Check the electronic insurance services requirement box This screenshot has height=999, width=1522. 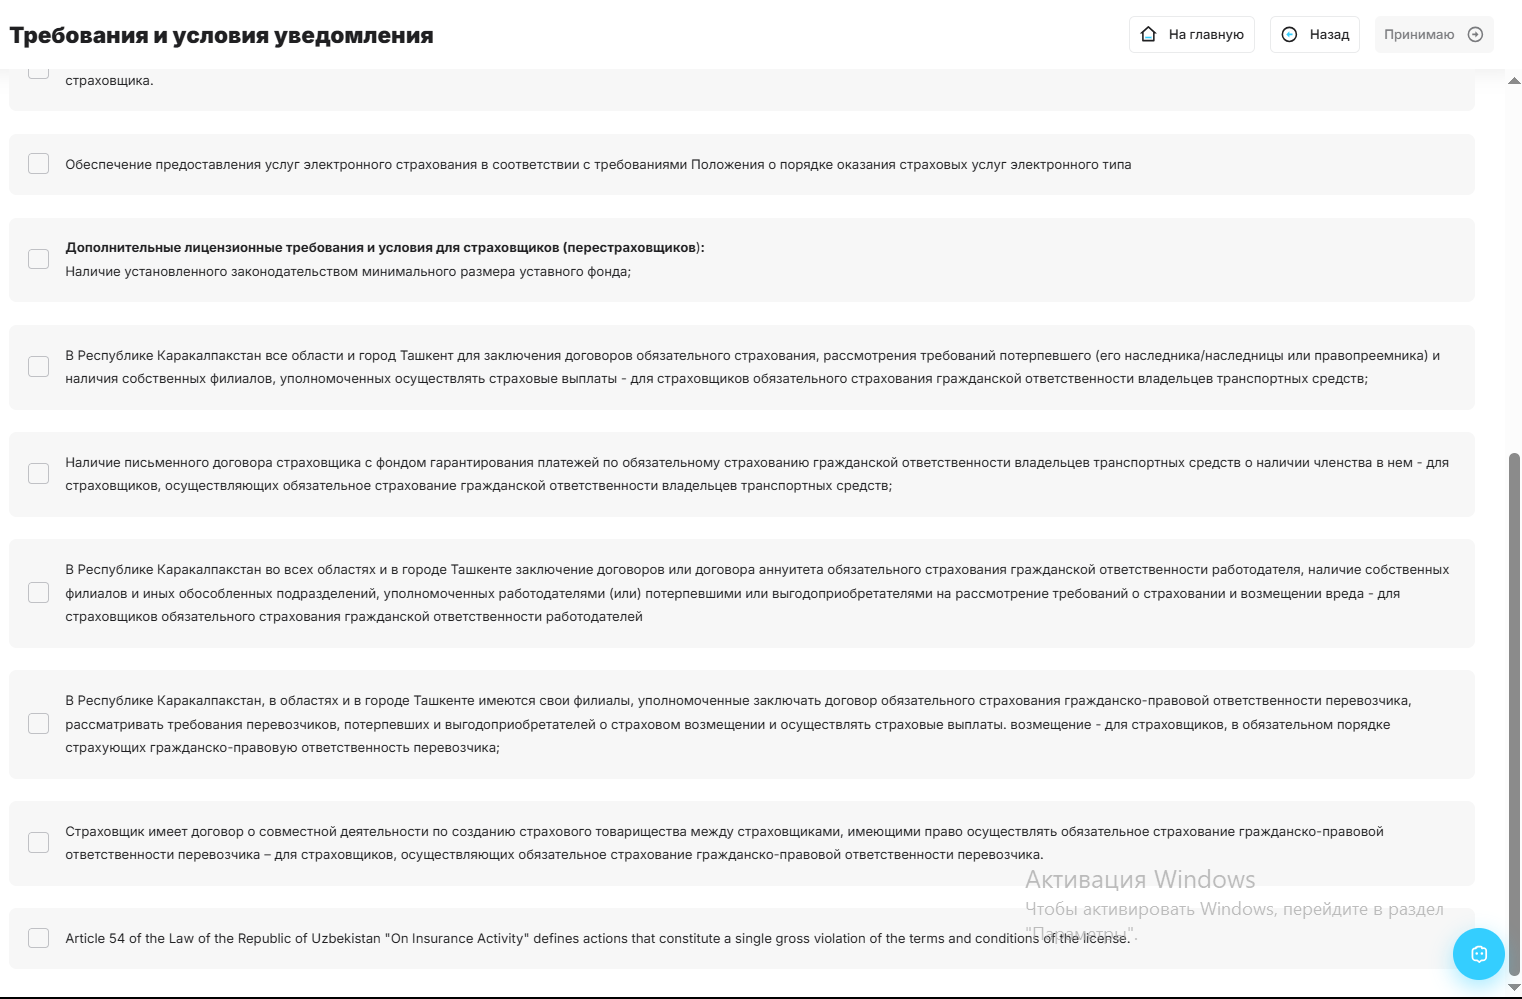coord(39,164)
